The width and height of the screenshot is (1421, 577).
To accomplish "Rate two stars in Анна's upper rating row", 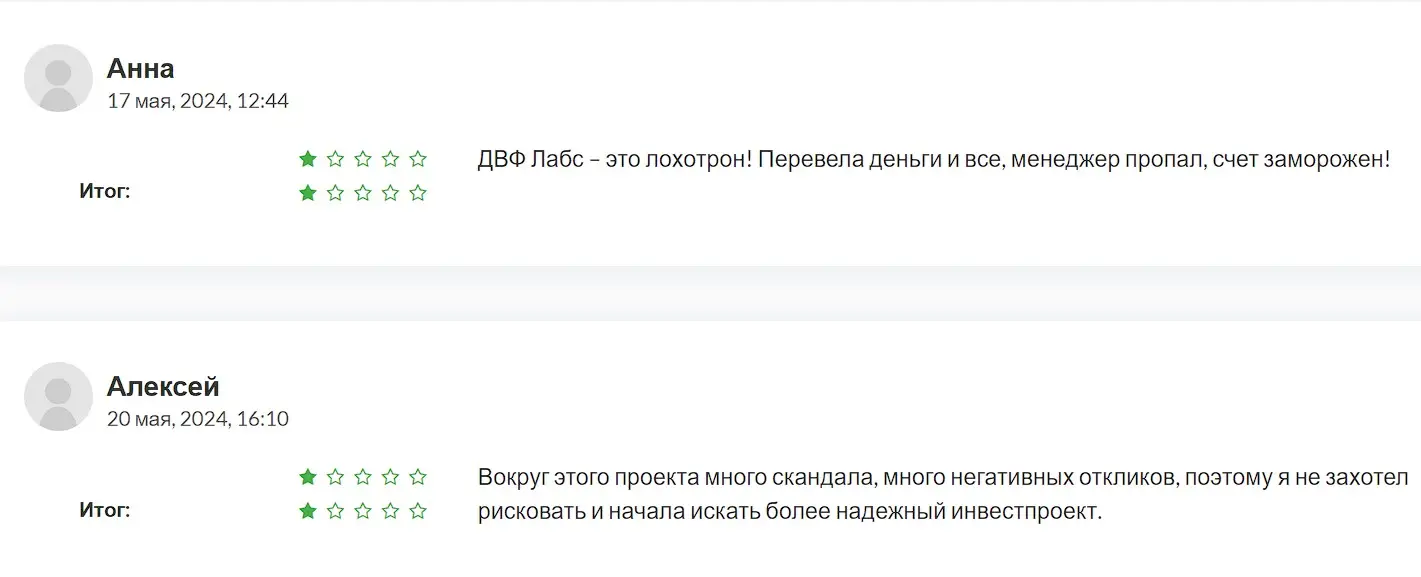I will point(335,157).
